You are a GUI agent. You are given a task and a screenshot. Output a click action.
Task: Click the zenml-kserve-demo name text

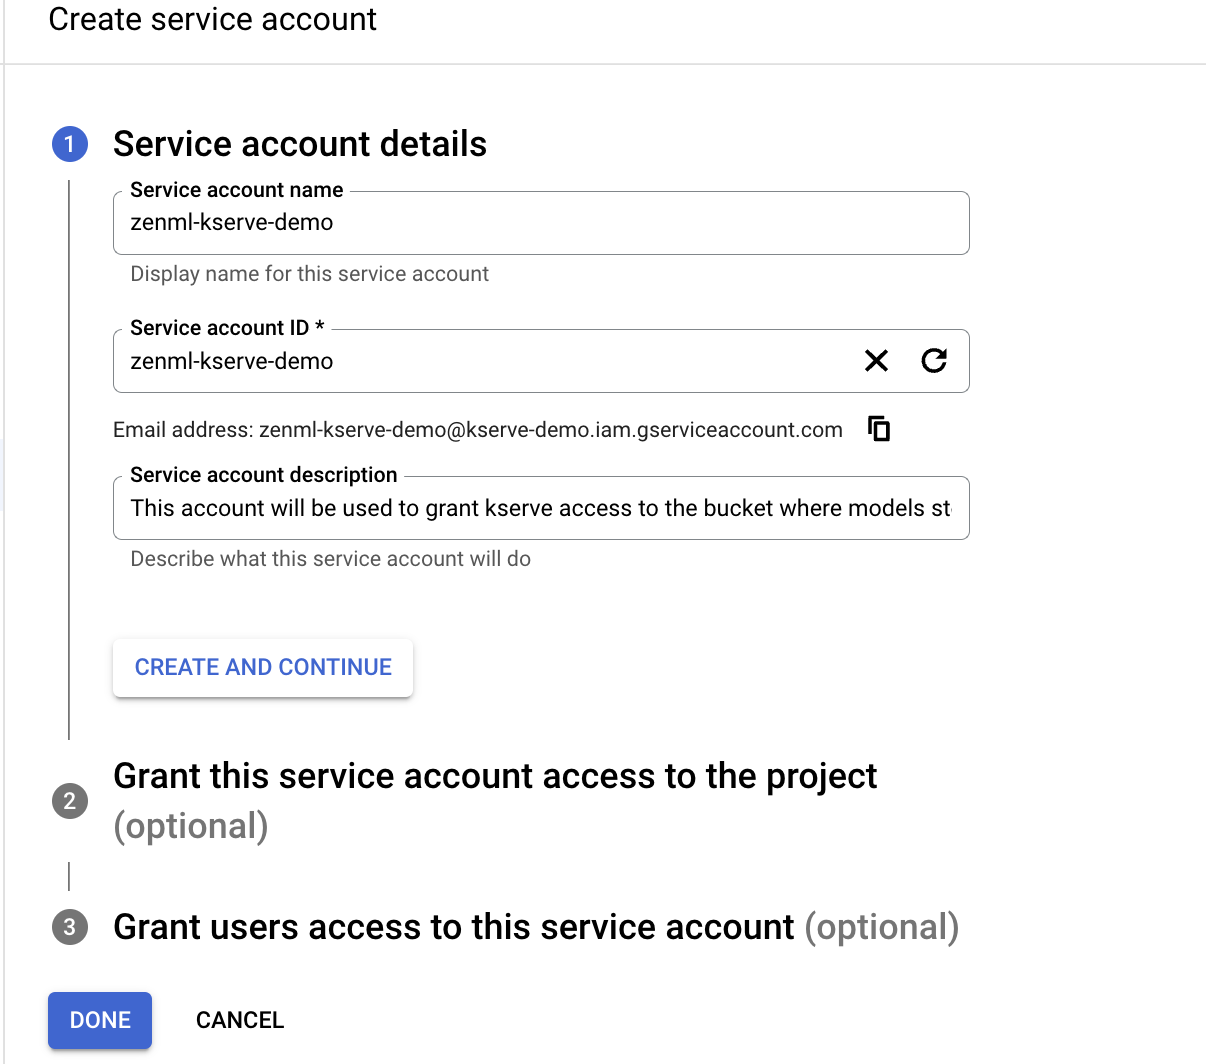pos(231,222)
